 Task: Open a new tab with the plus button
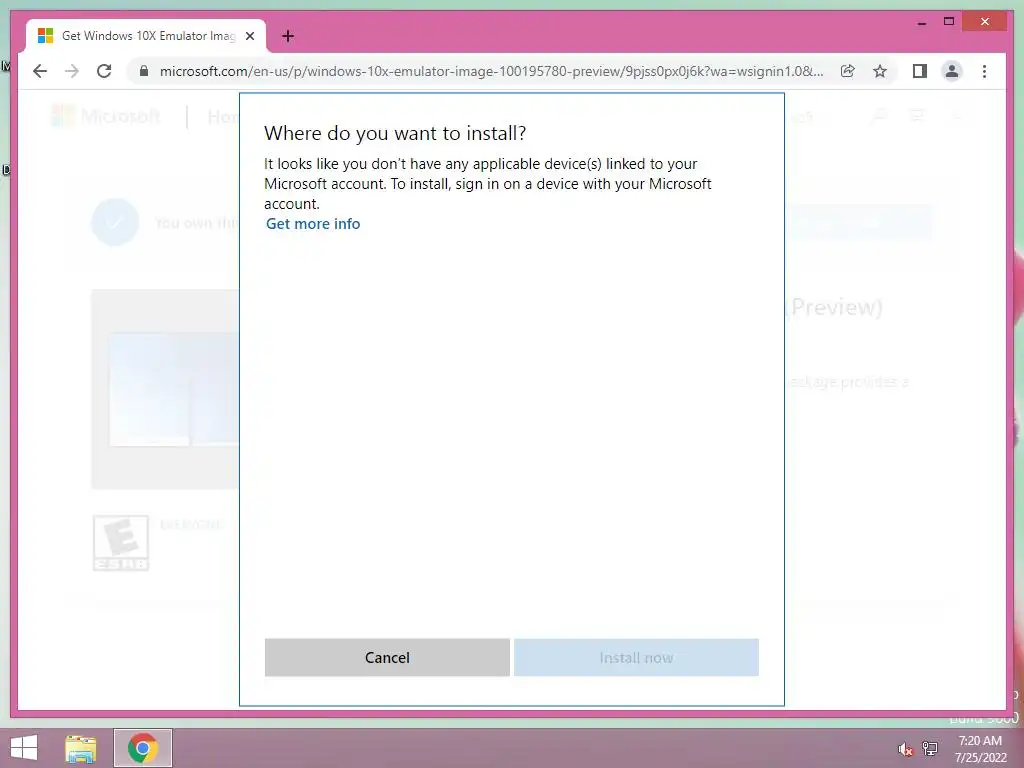point(288,36)
